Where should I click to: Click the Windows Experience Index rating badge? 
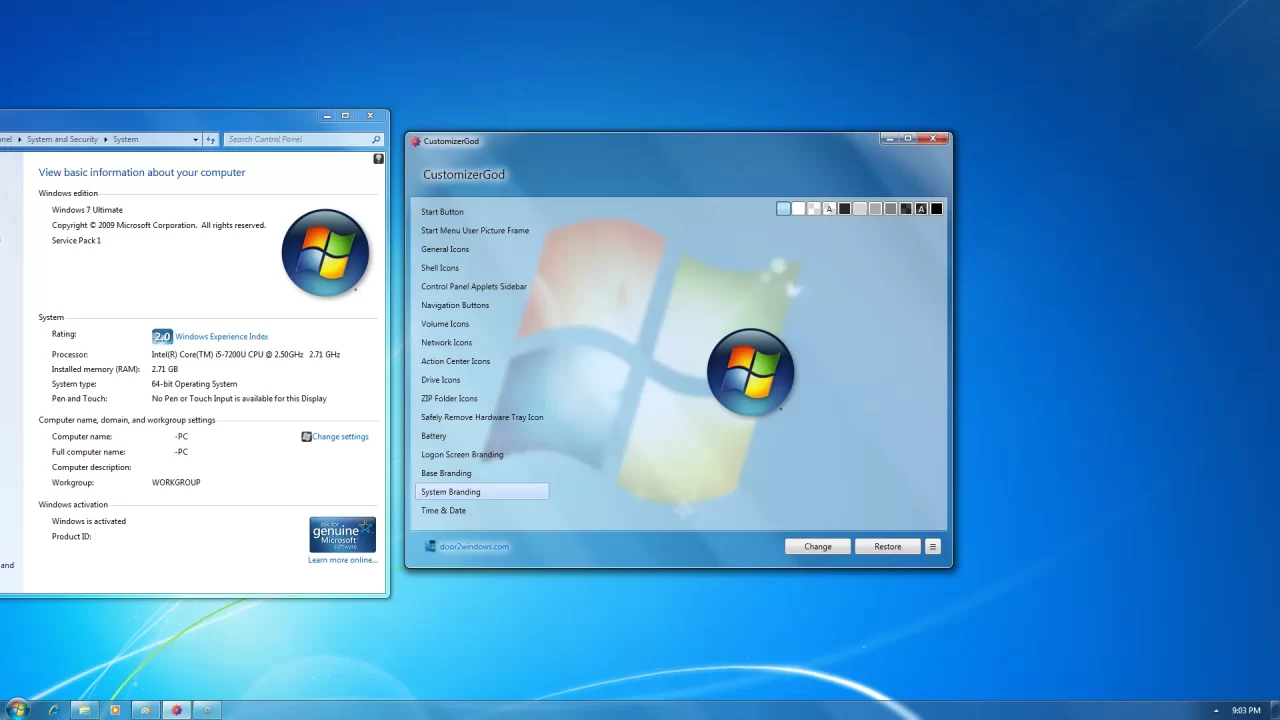pos(162,337)
